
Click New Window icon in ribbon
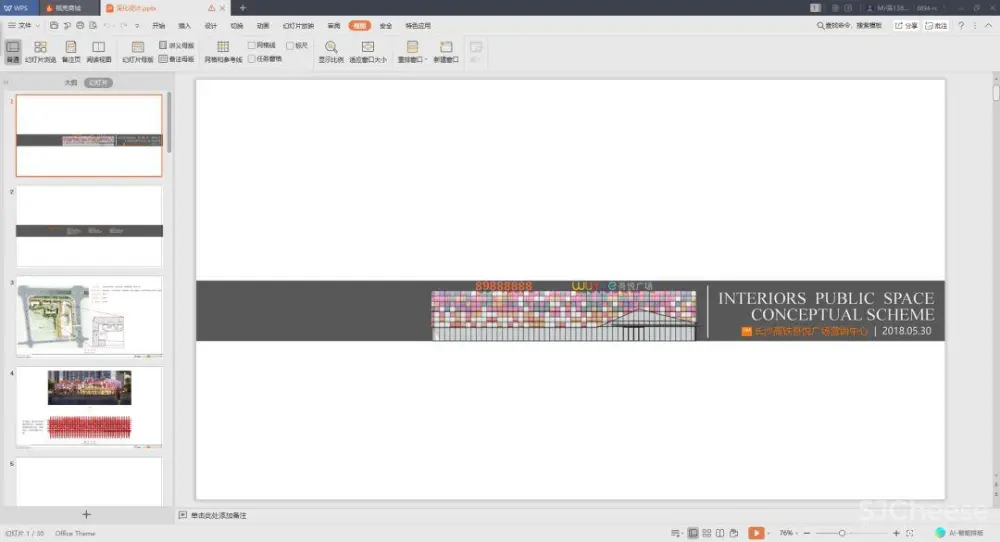point(446,51)
